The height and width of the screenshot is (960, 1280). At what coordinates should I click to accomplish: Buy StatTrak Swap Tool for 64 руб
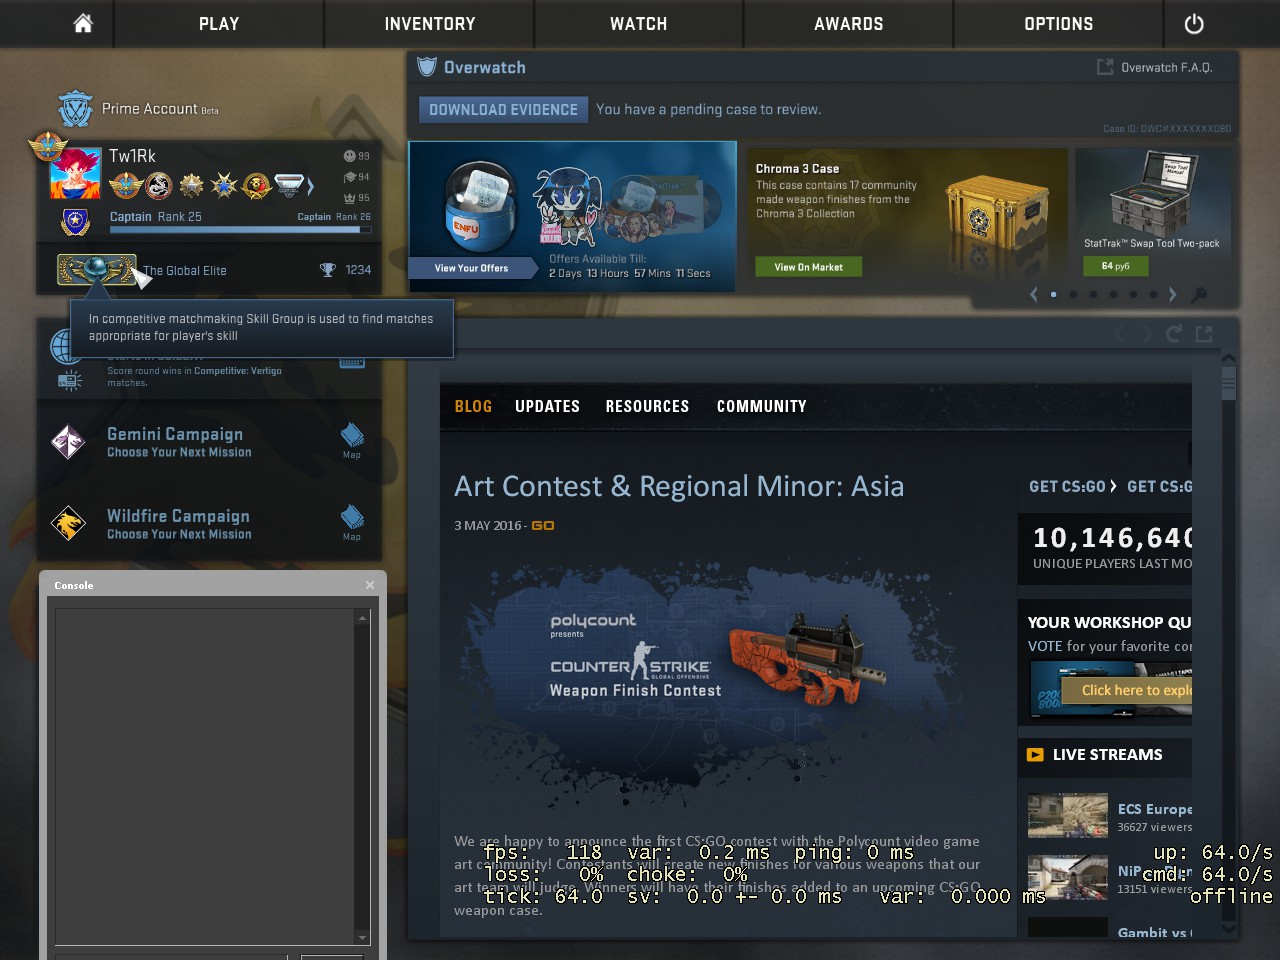(1116, 266)
